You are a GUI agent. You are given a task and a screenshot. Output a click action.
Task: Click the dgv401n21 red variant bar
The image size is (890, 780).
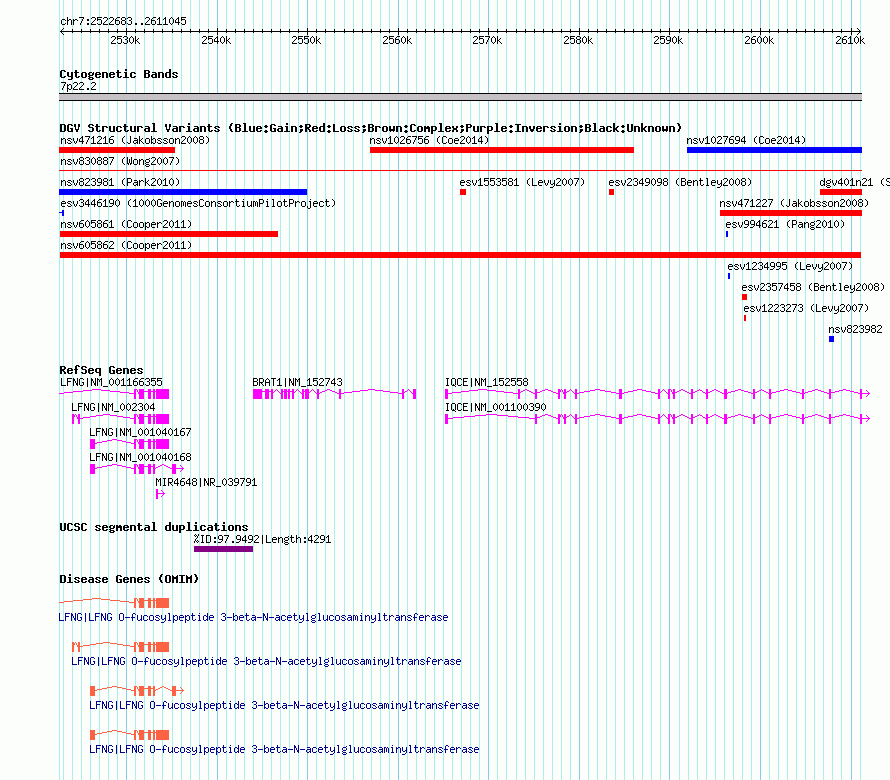pyautogui.click(x=841, y=192)
